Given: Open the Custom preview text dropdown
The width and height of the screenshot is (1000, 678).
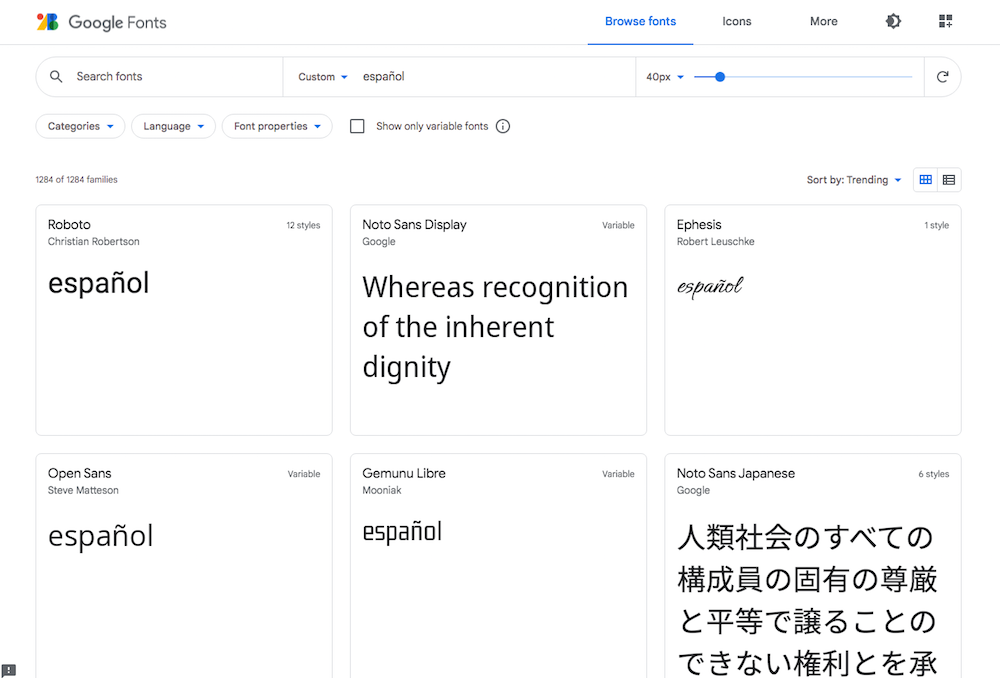Looking at the screenshot, I should point(323,77).
